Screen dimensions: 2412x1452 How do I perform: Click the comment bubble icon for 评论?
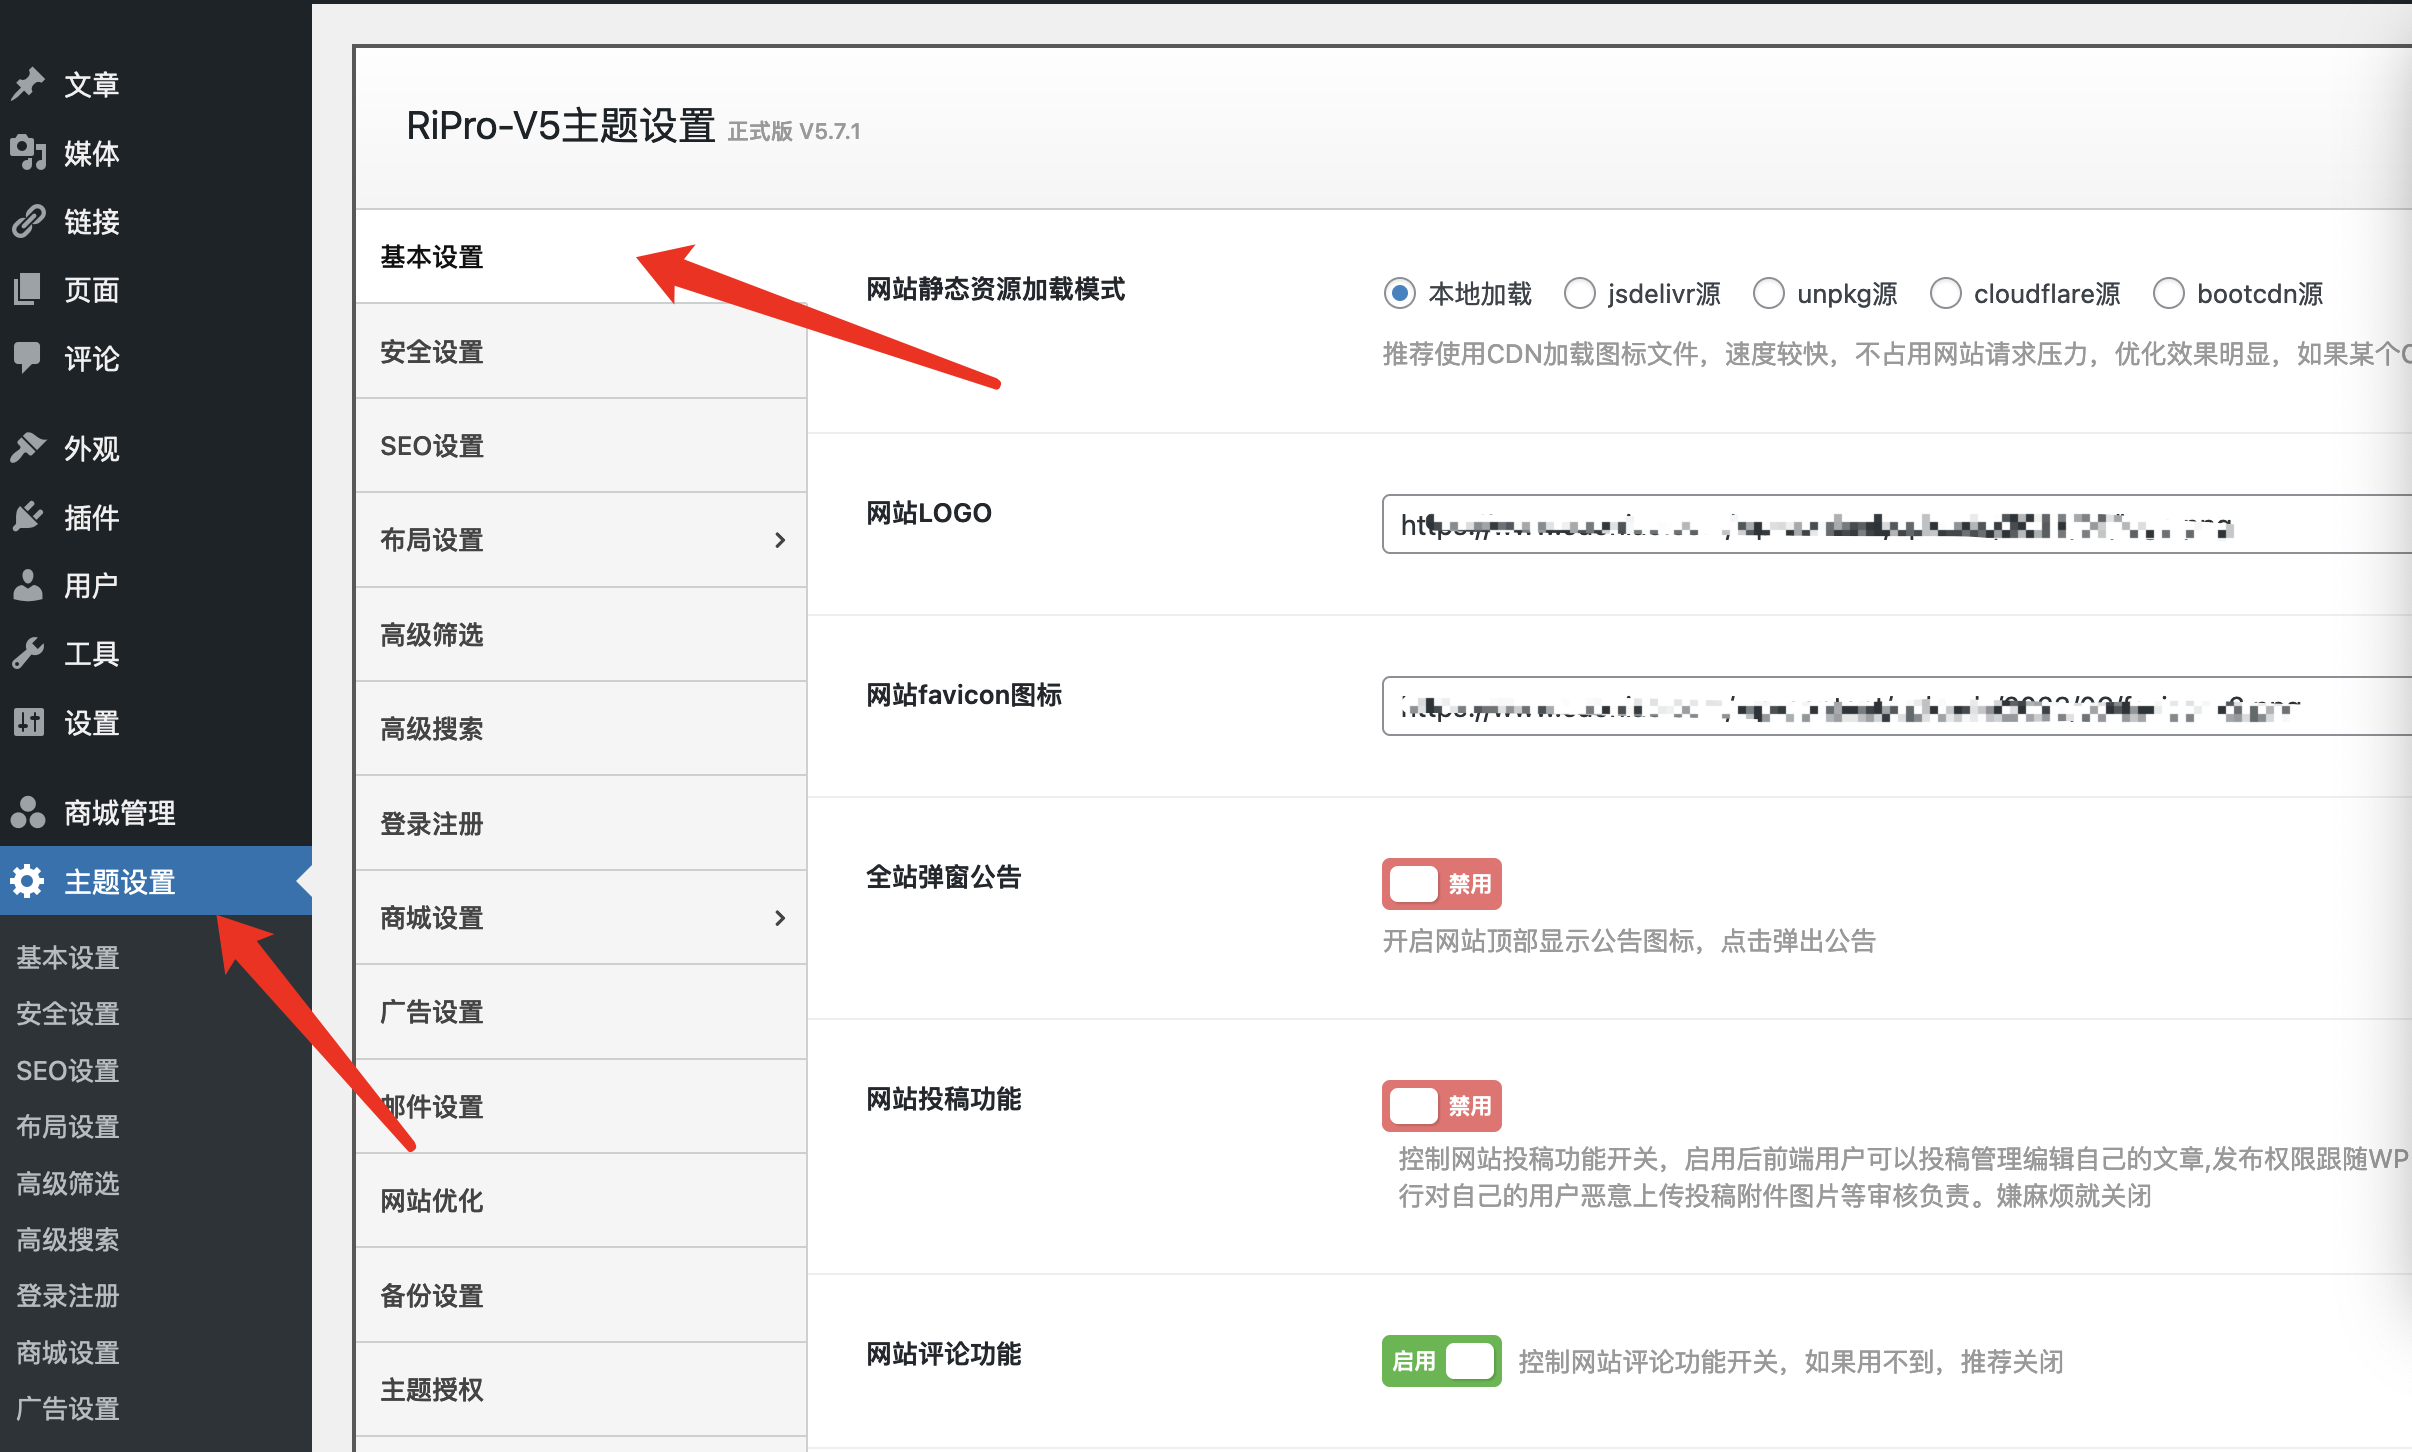click(28, 358)
